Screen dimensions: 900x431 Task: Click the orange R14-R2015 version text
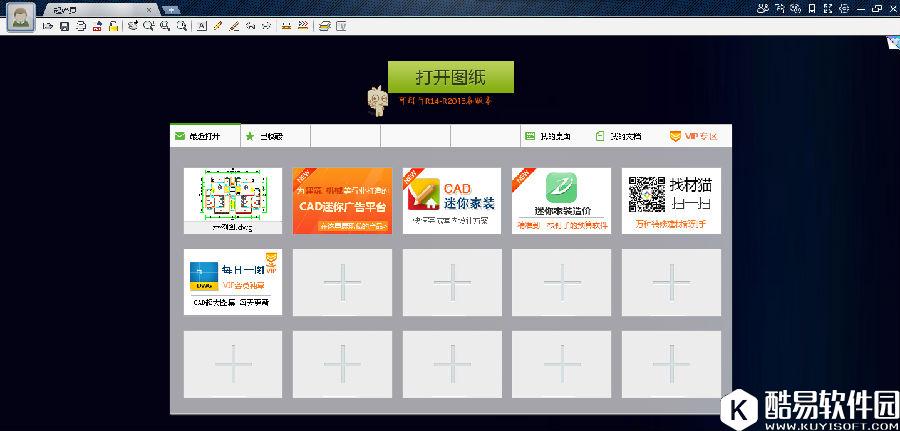446,101
